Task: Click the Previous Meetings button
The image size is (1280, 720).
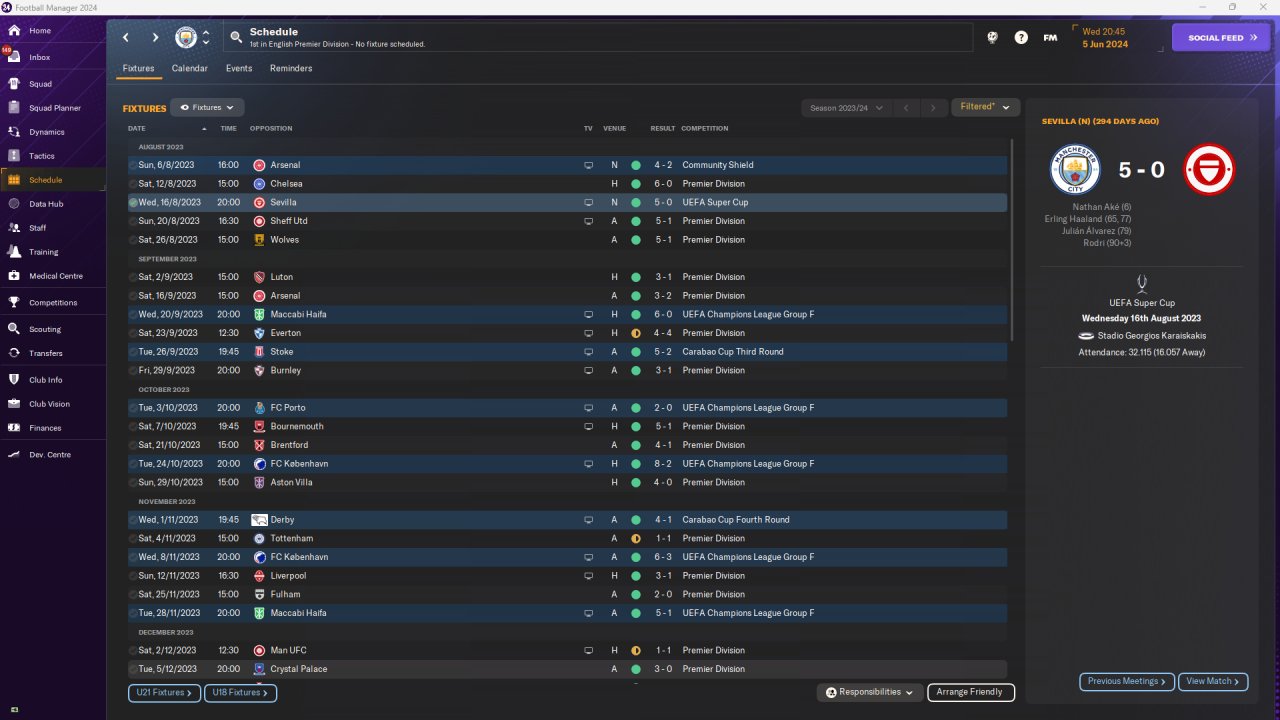Action: click(x=1126, y=681)
